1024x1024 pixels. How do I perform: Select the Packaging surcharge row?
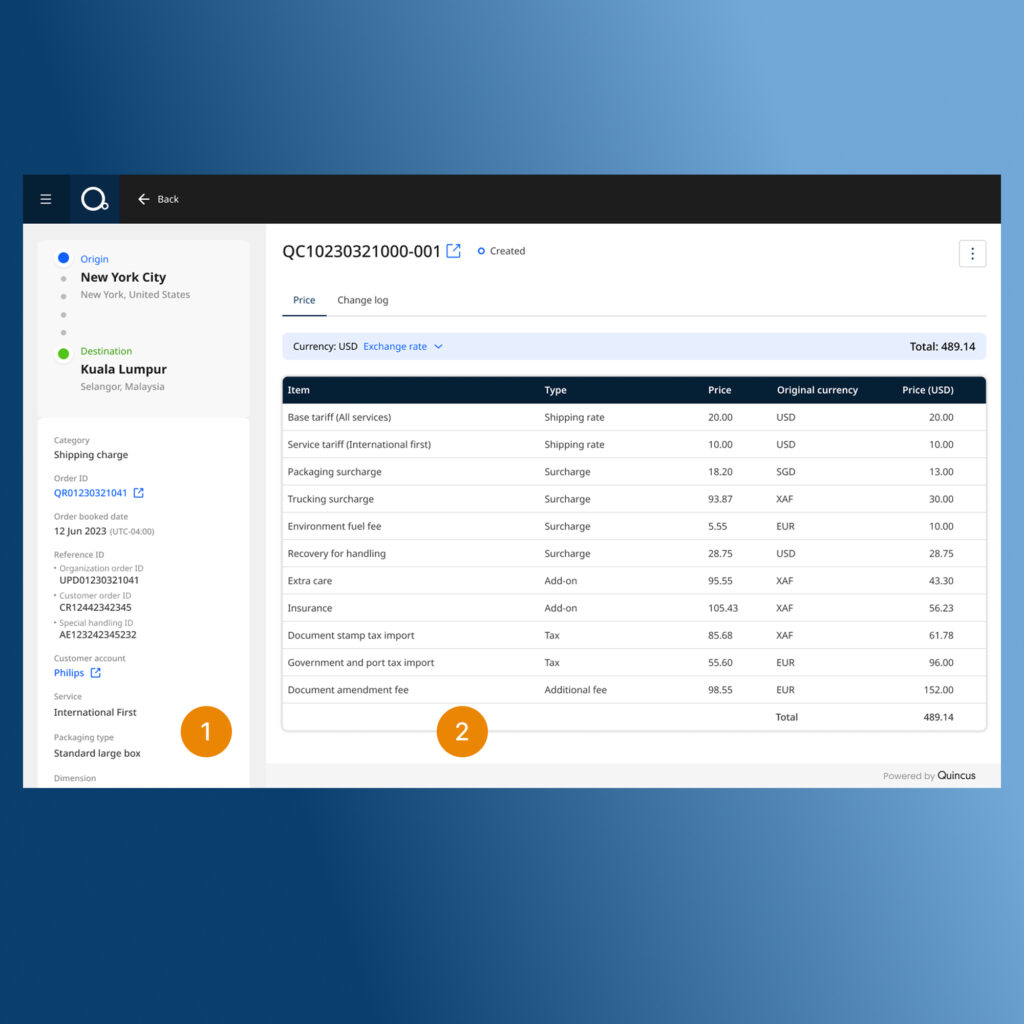(633, 472)
